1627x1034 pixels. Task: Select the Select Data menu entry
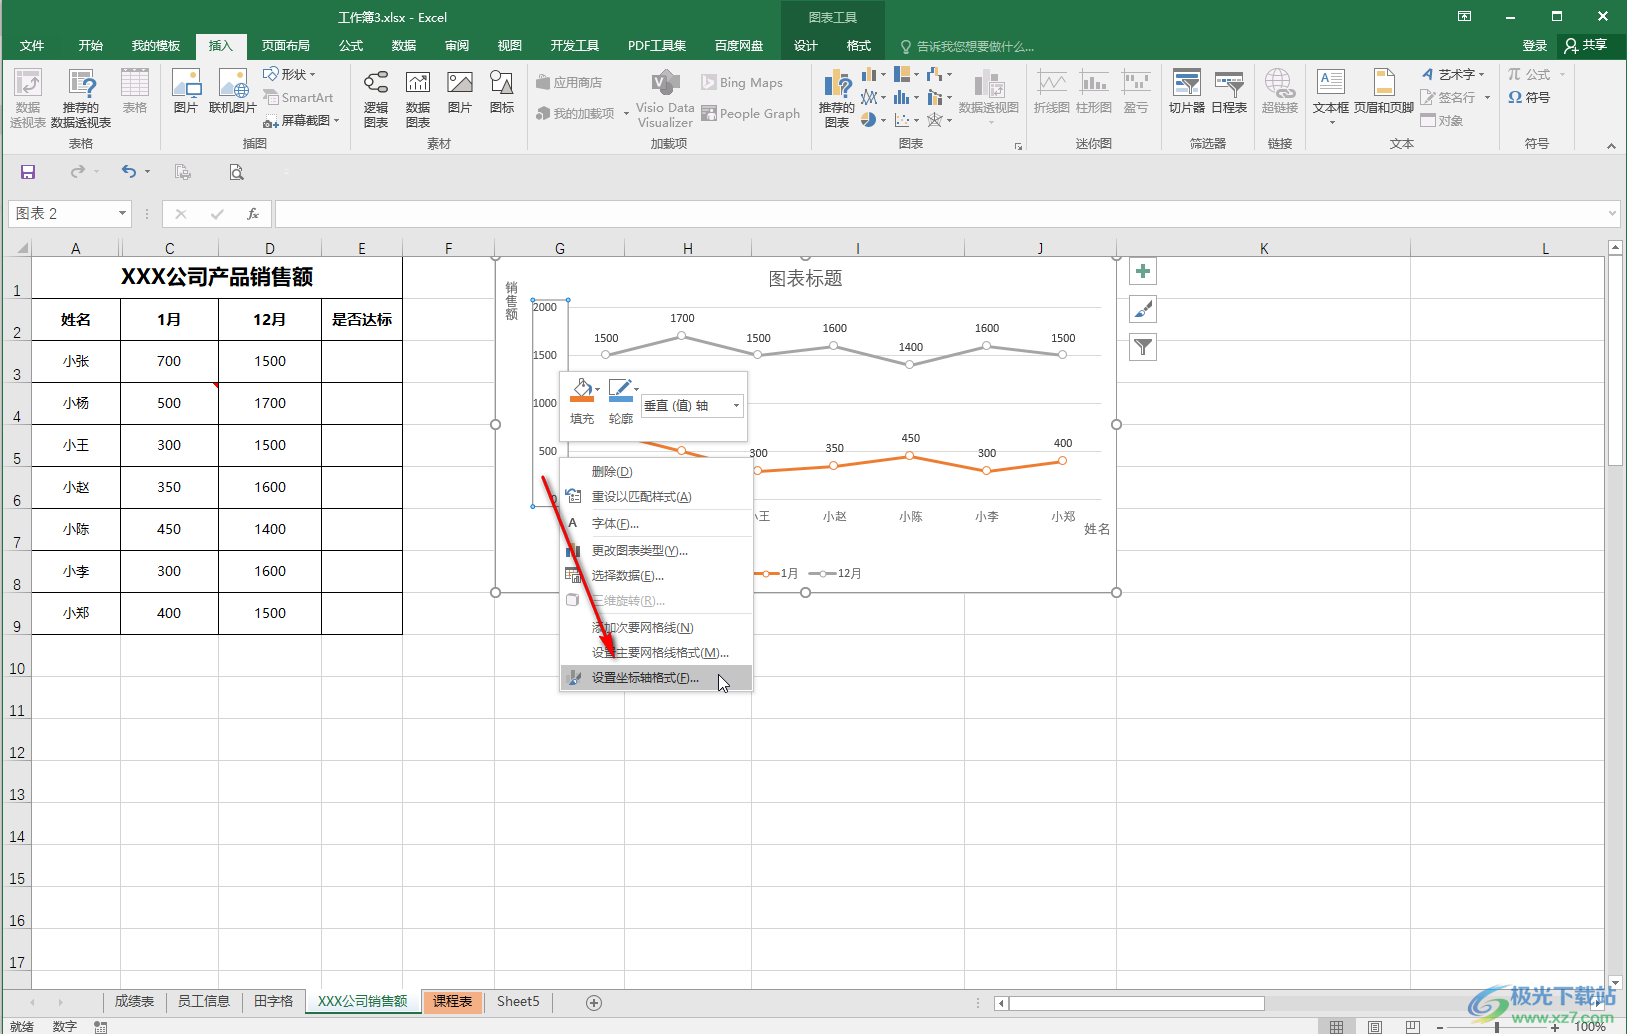pos(656,575)
